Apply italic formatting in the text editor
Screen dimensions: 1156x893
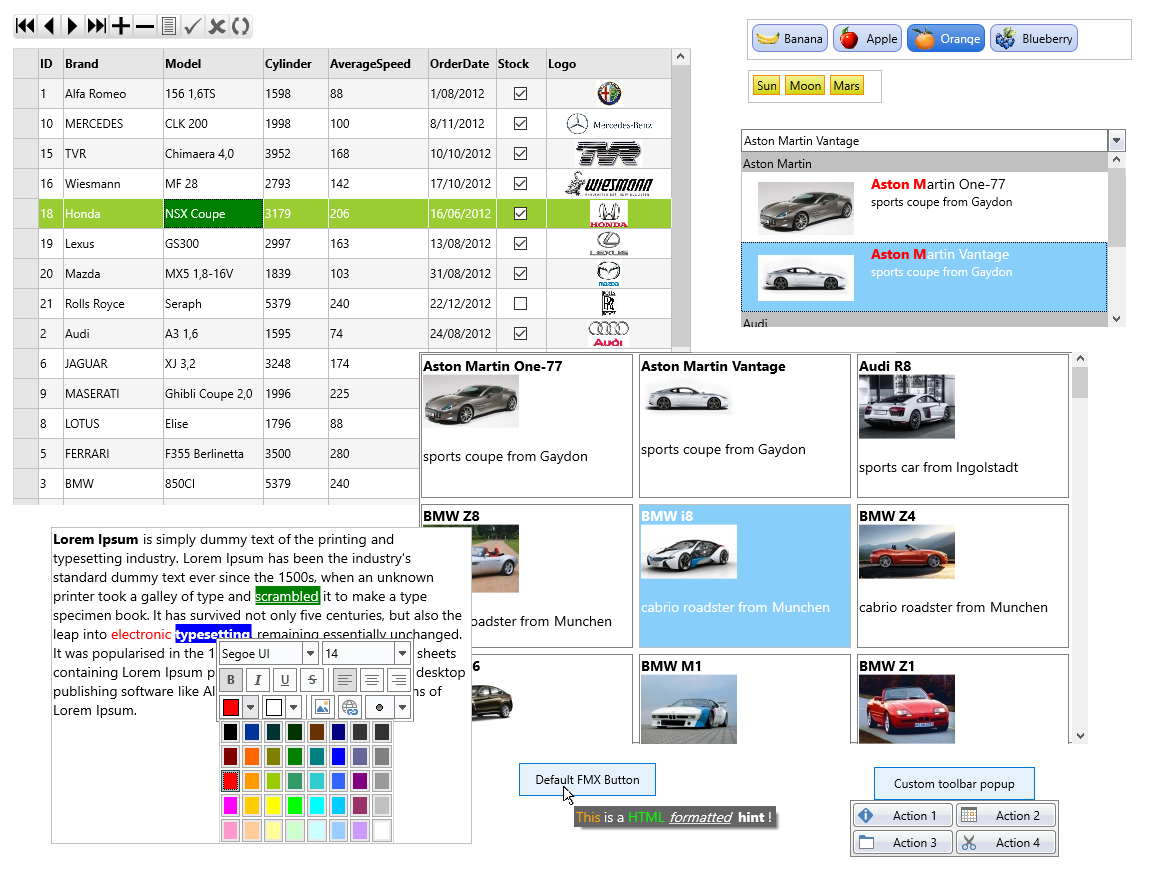pos(258,680)
